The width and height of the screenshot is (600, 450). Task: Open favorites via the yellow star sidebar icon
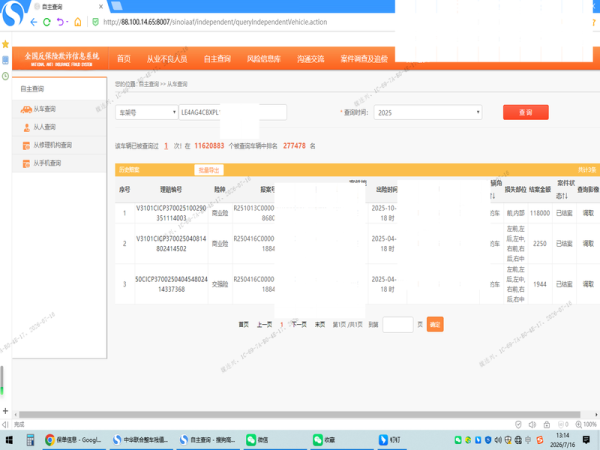pyautogui.click(x=5, y=44)
